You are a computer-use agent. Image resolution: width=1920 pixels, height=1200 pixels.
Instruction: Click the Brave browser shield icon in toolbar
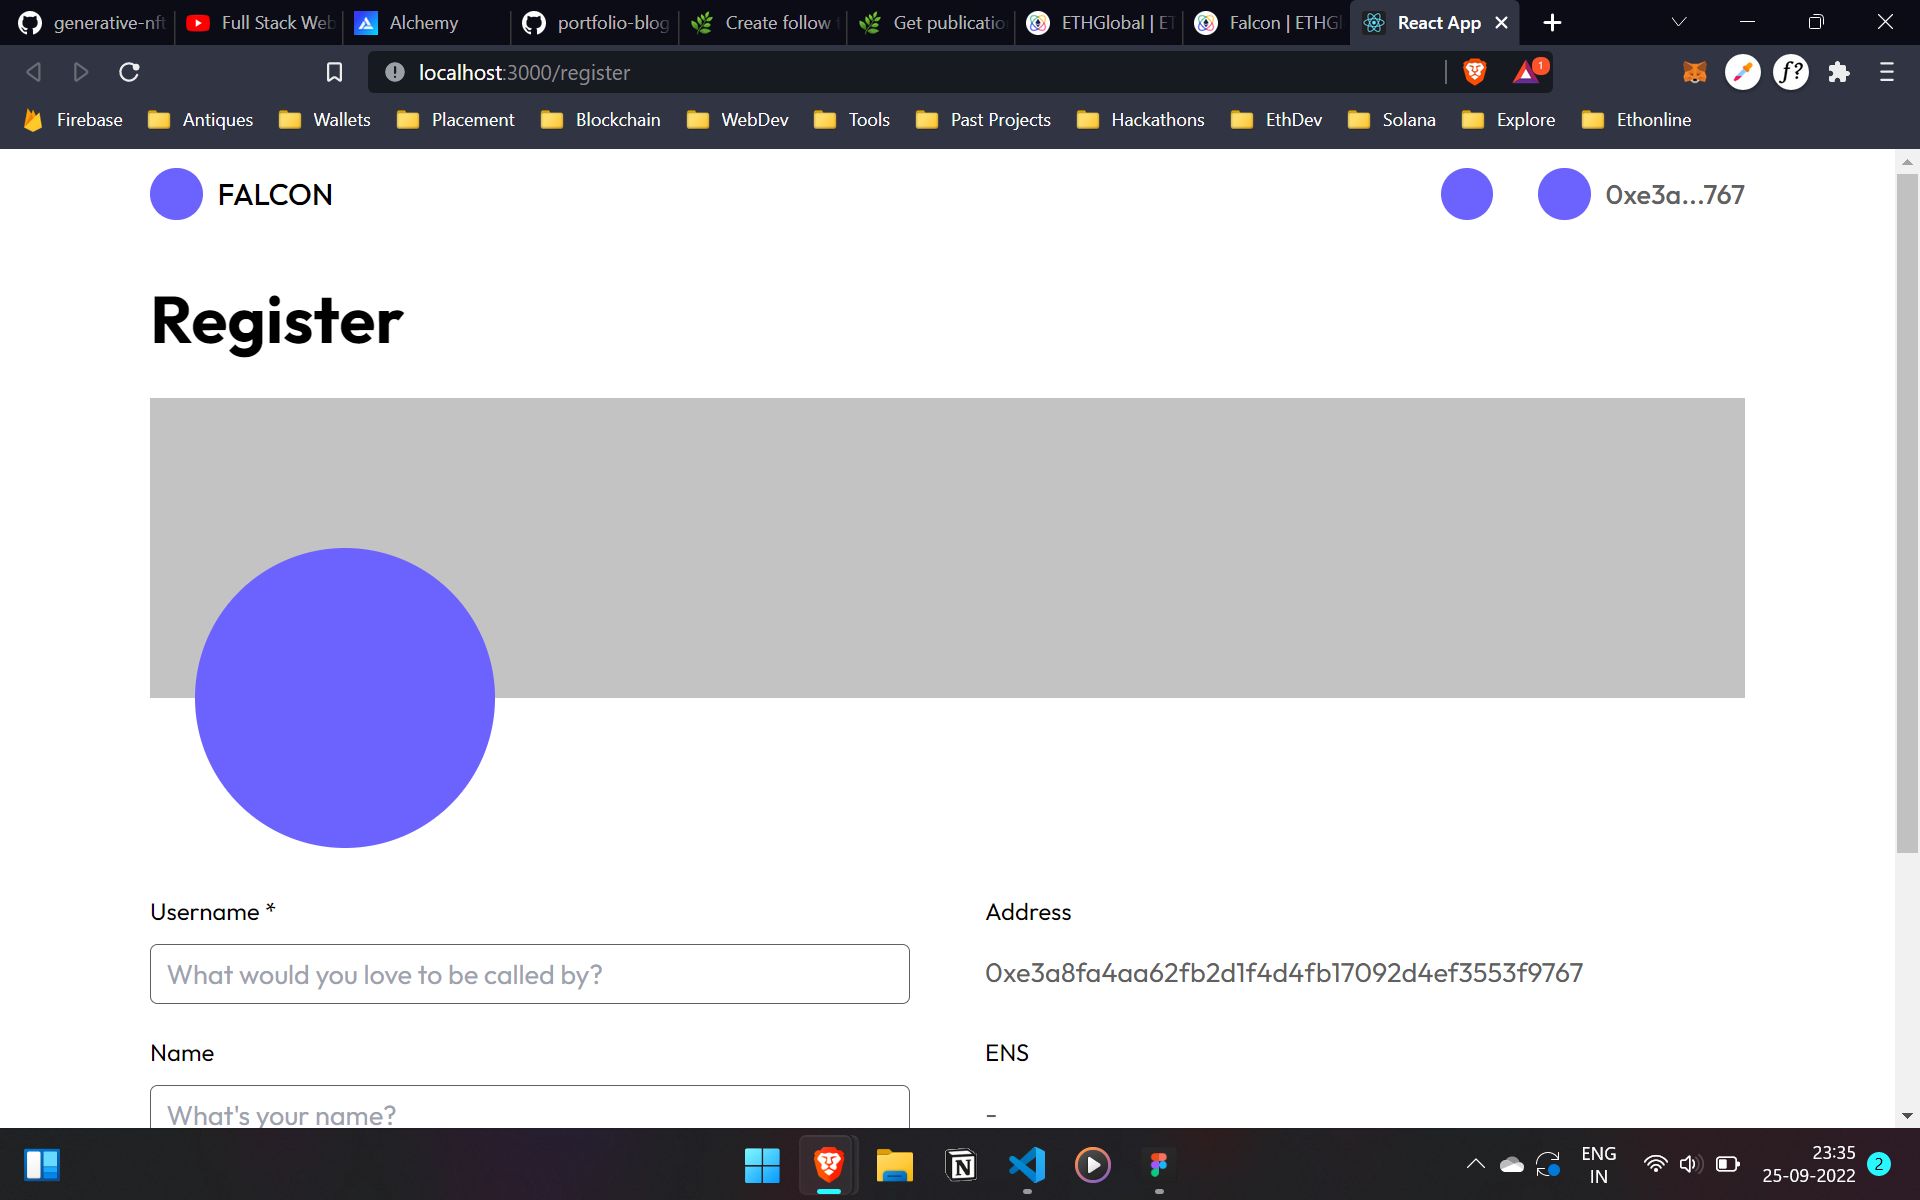coord(1475,72)
